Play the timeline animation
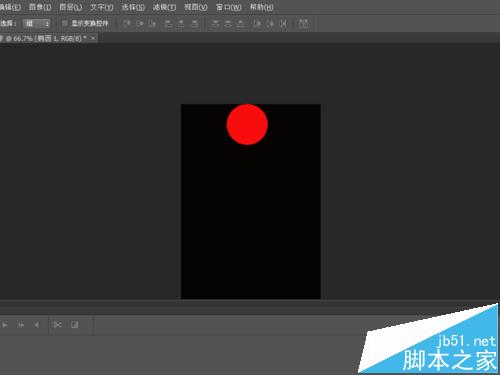Screen dimensions: 500x375 pyautogui.click(x=5, y=325)
